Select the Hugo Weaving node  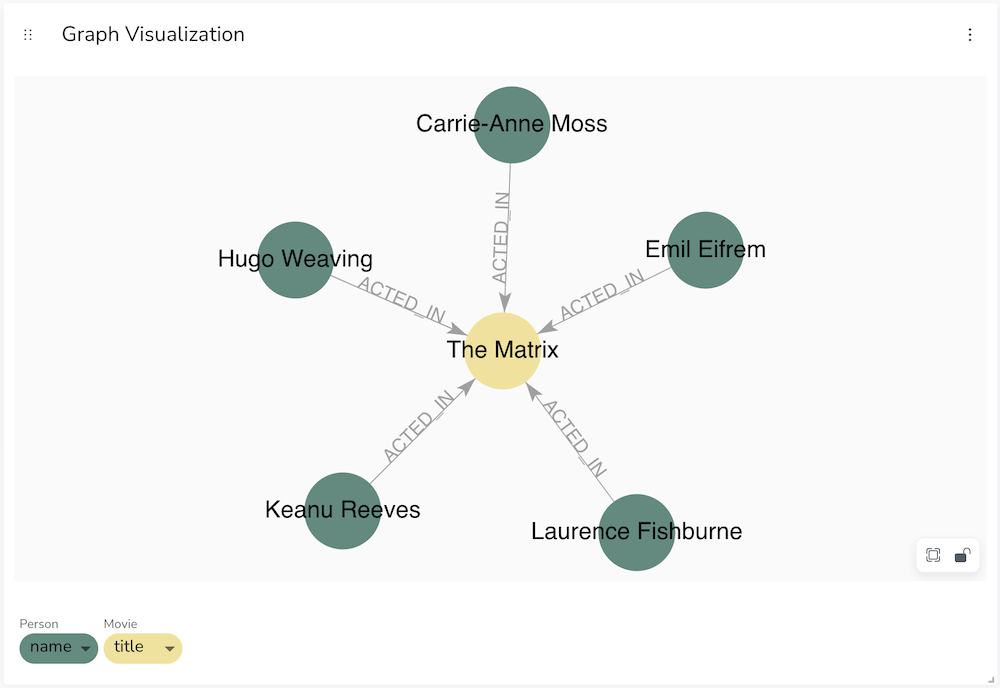pyautogui.click(x=295, y=260)
